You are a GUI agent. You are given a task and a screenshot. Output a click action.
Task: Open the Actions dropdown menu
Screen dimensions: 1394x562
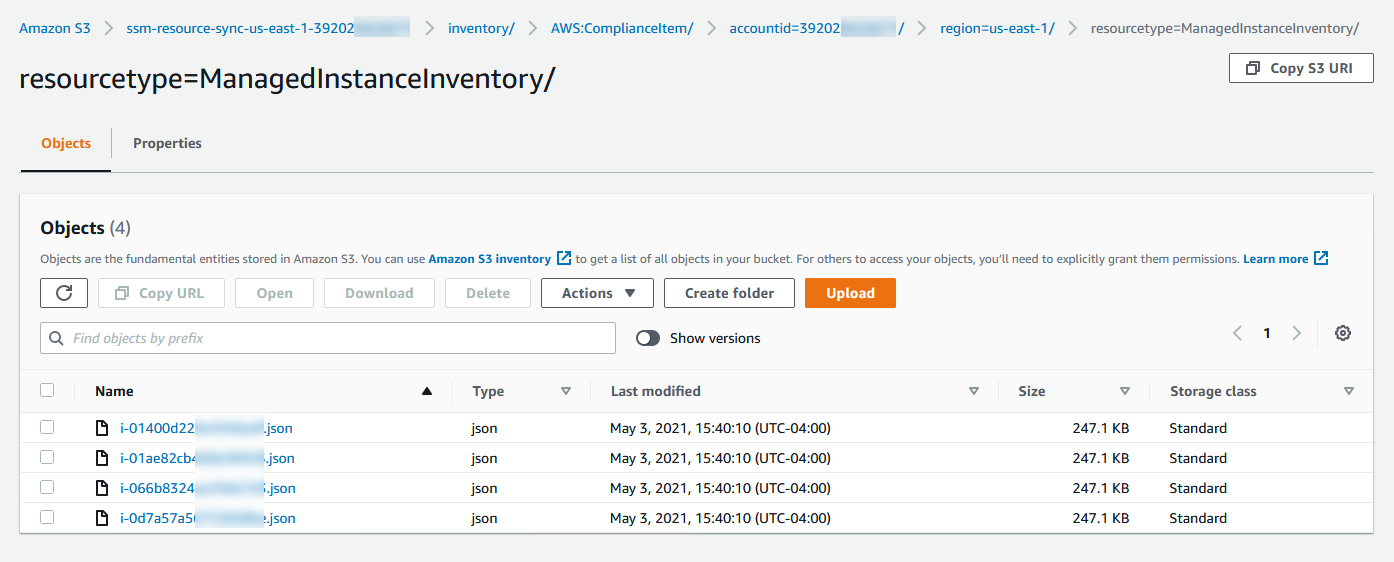[597, 293]
